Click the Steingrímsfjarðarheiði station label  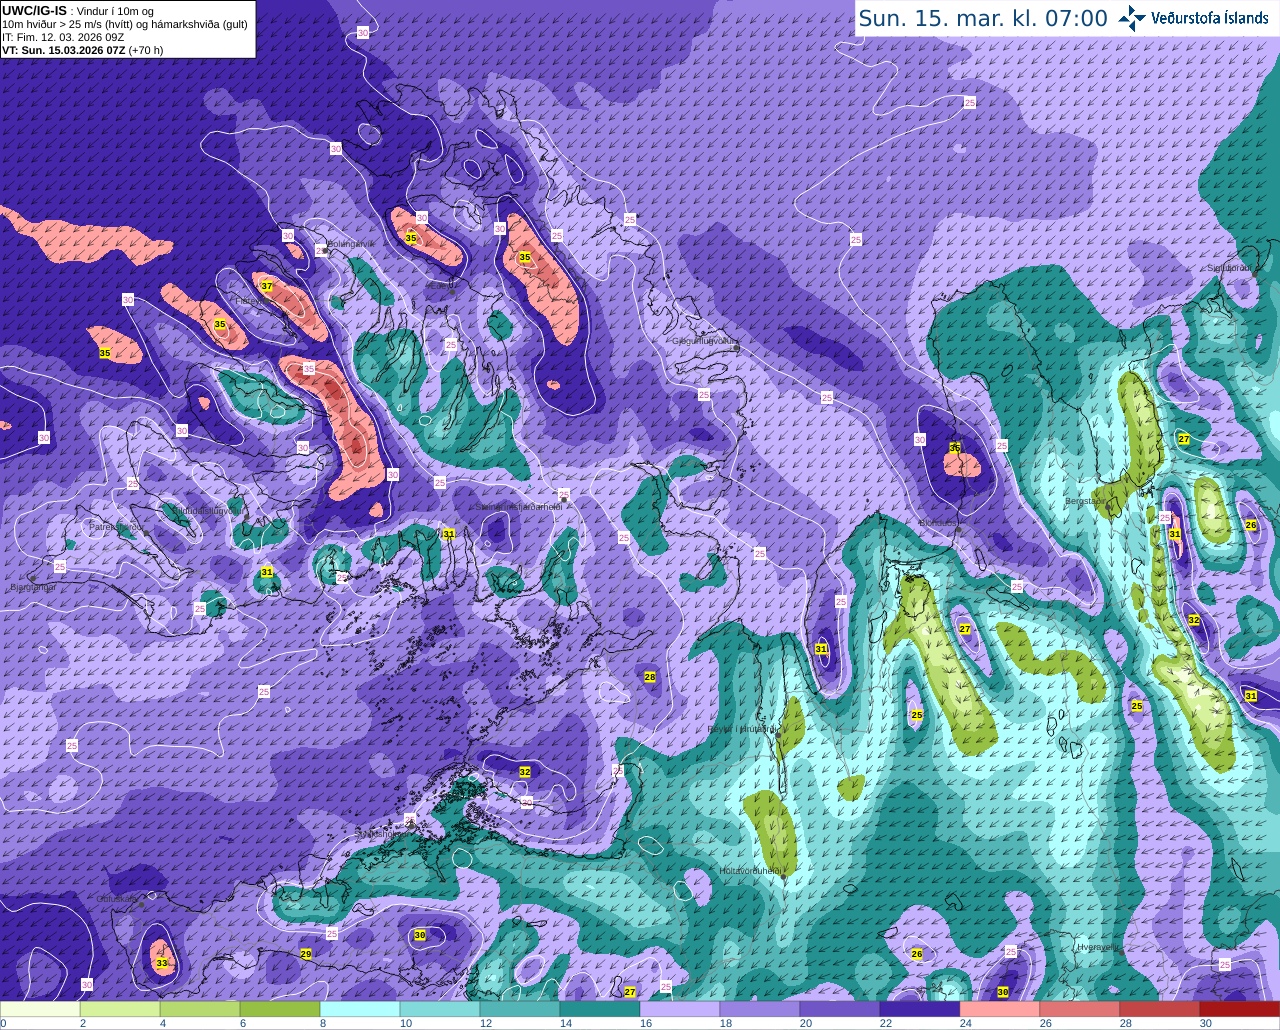(518, 507)
